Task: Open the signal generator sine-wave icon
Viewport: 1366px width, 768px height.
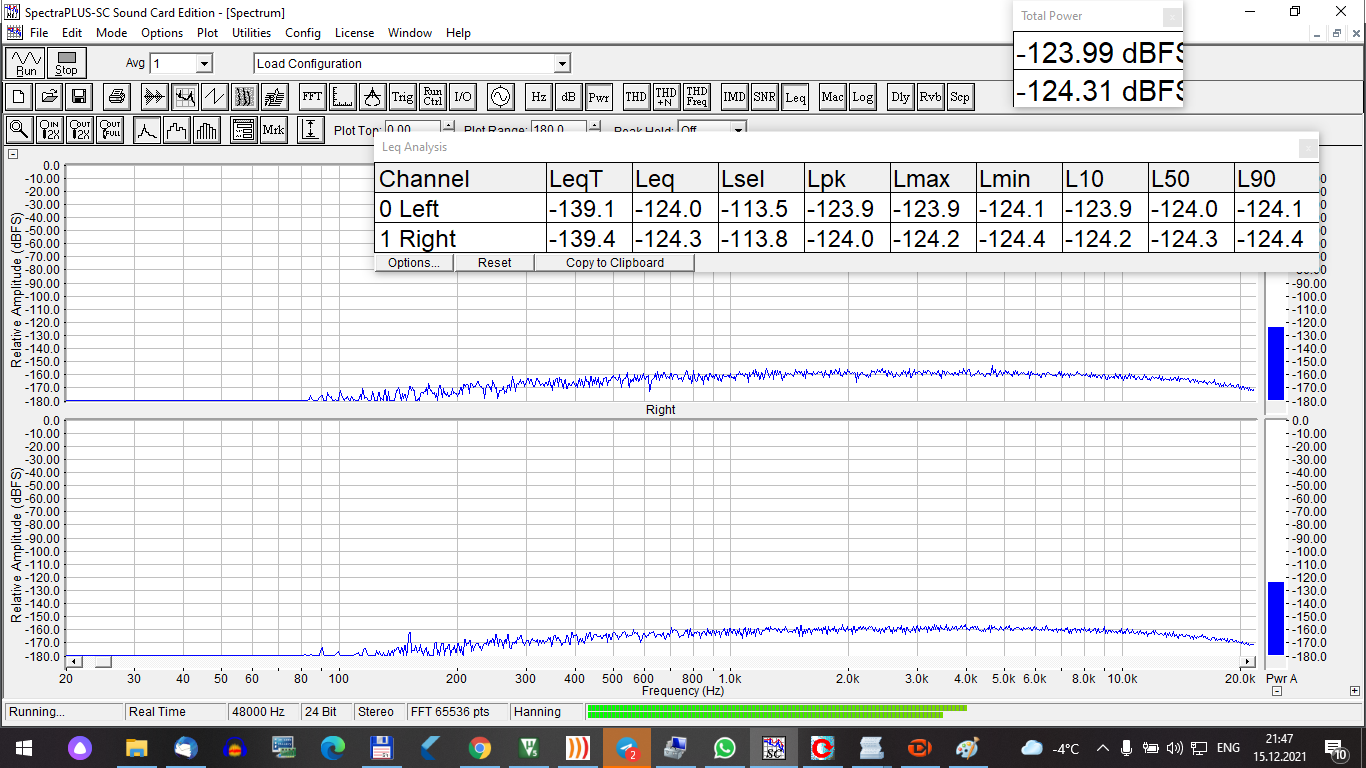Action: click(x=499, y=97)
